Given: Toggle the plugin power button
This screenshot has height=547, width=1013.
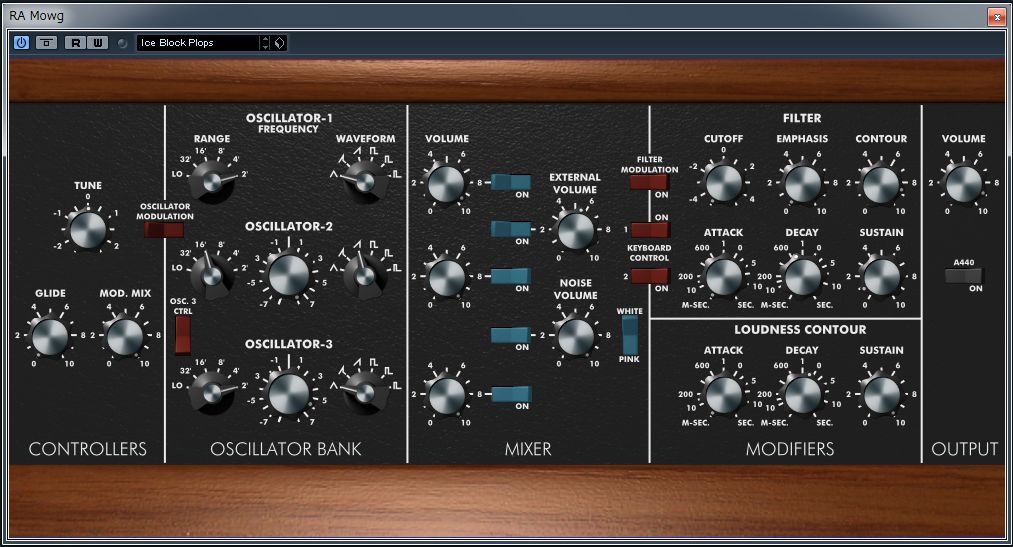Looking at the screenshot, I should [21, 43].
